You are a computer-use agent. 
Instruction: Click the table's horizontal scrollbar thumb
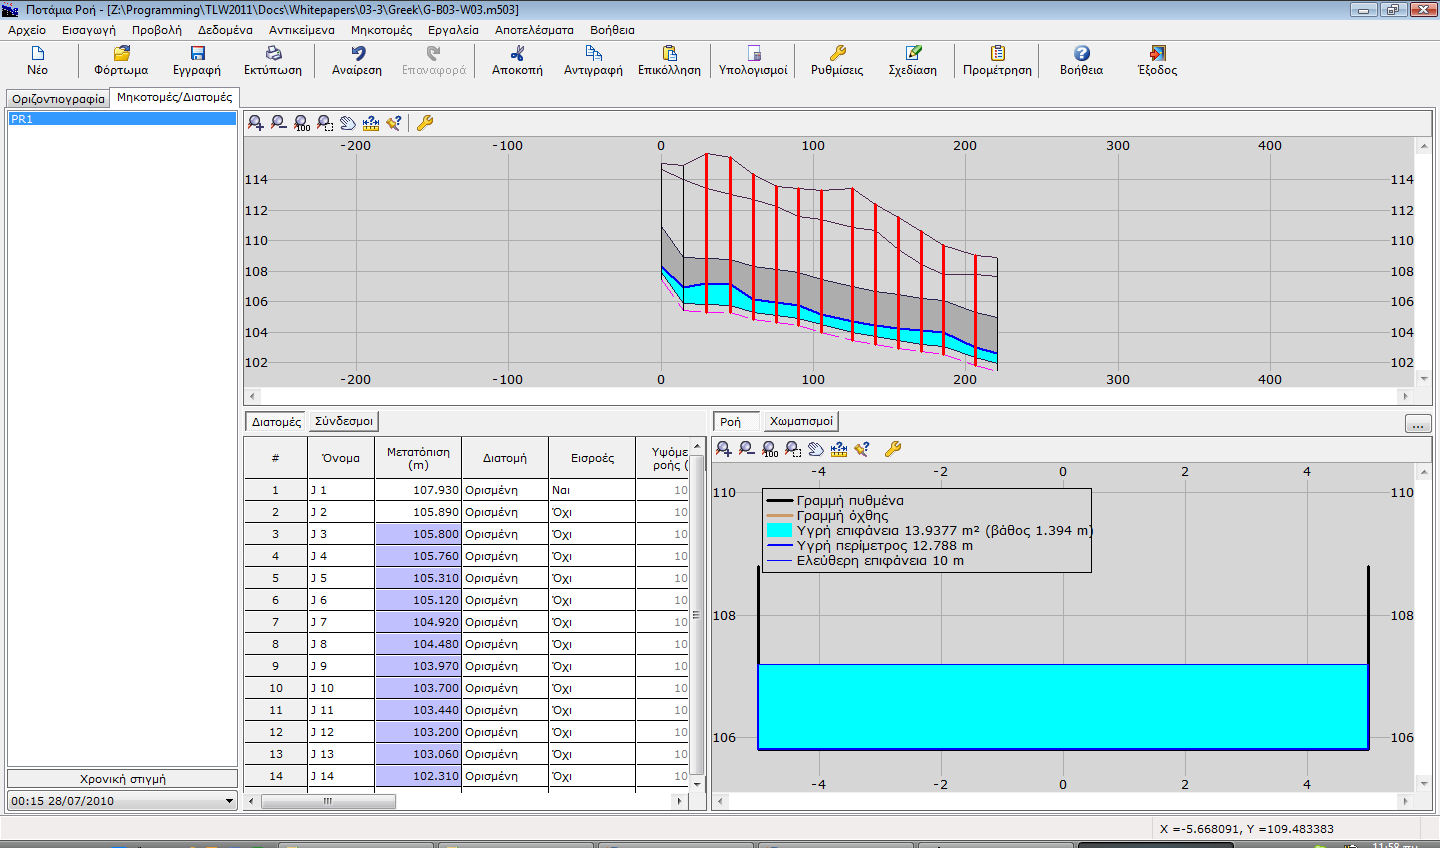327,801
